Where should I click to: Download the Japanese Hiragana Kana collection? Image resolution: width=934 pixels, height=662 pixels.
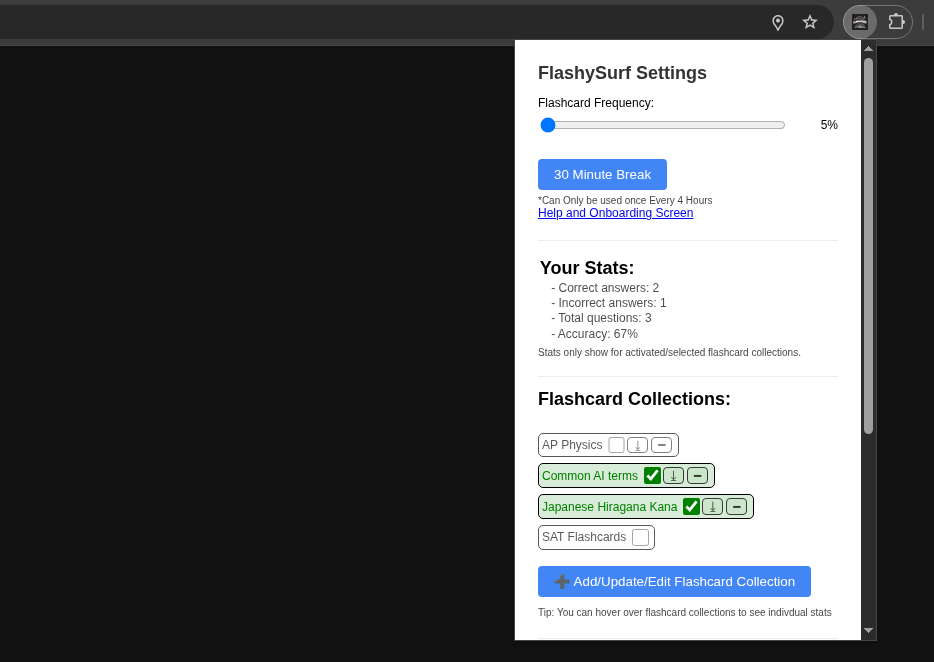click(x=712, y=506)
